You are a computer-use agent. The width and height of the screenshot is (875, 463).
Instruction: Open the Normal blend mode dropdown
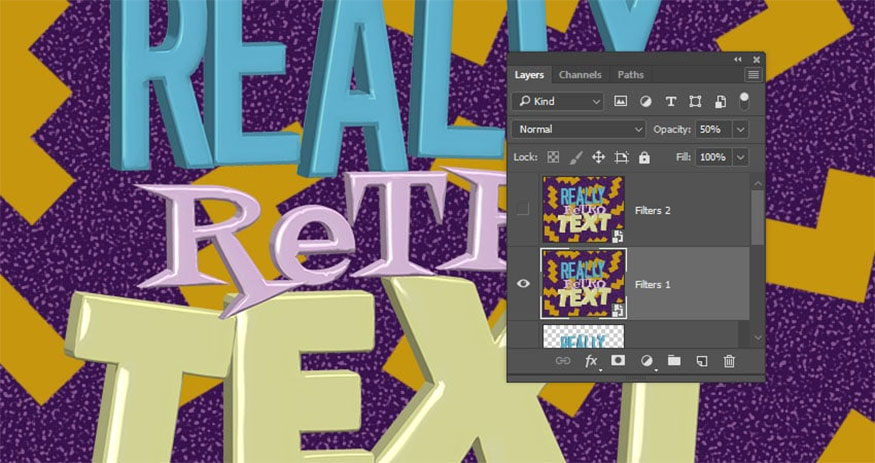(x=580, y=129)
